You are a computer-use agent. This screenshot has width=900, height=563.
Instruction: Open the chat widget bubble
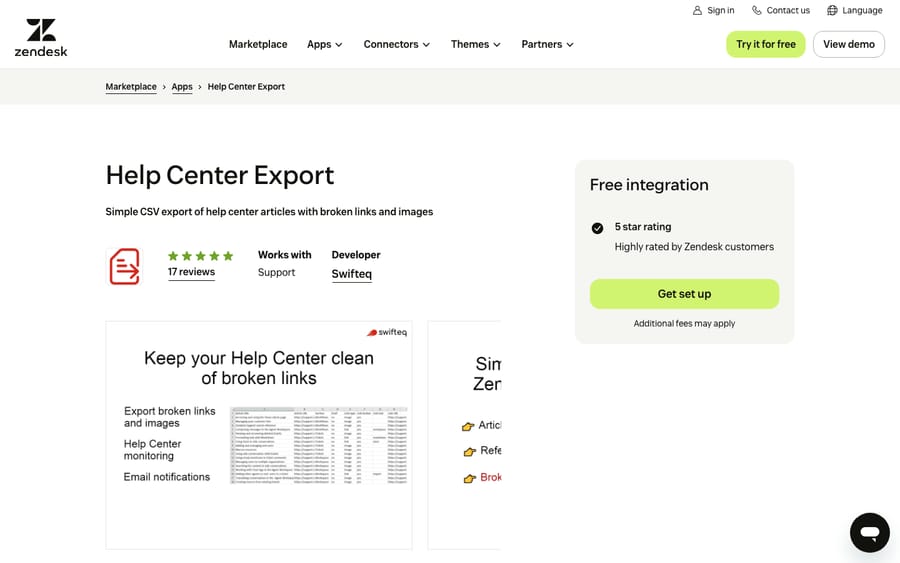coord(870,533)
